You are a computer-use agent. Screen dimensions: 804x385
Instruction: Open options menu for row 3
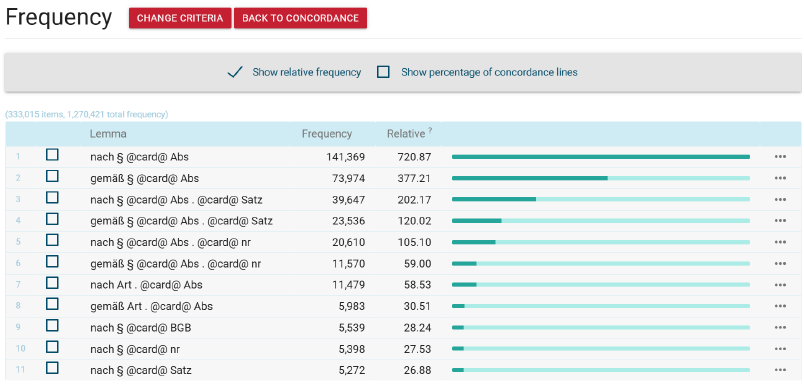780,199
